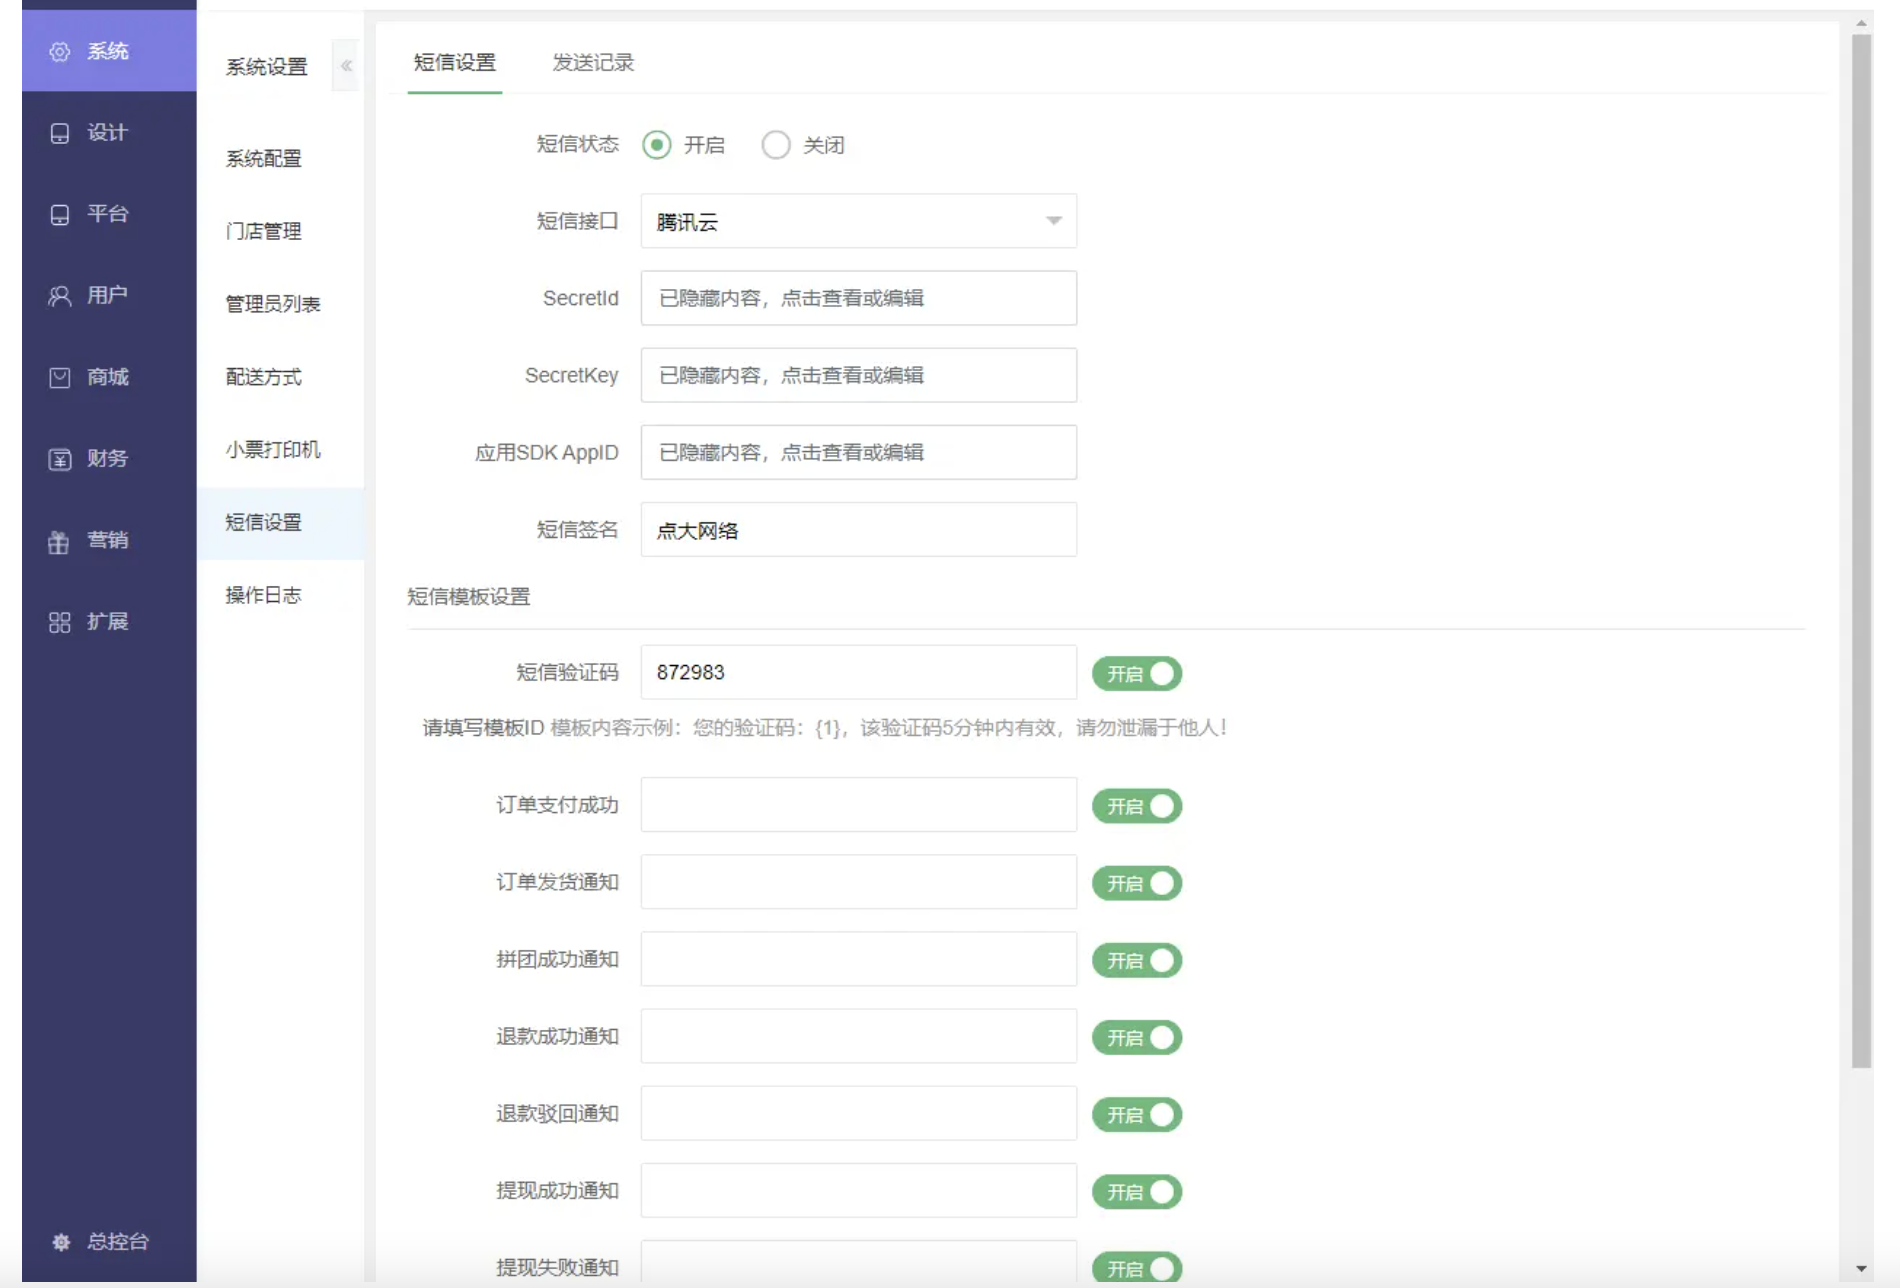Click the 平台 sidebar icon
Image resolution: width=1900 pixels, height=1288 pixels.
coord(60,214)
